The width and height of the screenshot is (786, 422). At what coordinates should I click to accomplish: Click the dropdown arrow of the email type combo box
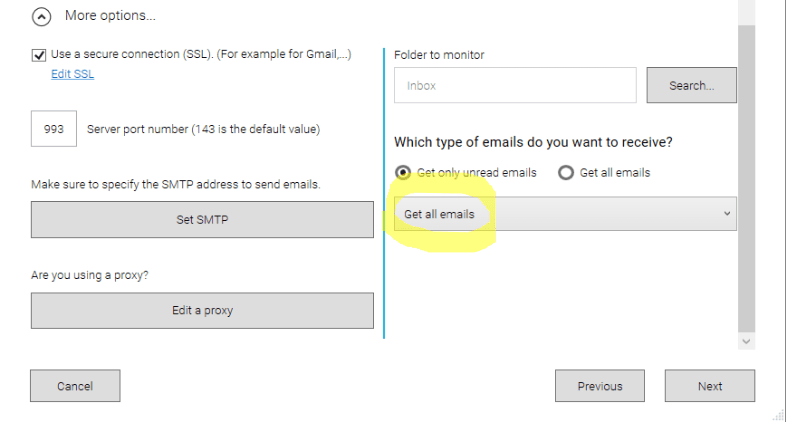pyautogui.click(x=727, y=214)
